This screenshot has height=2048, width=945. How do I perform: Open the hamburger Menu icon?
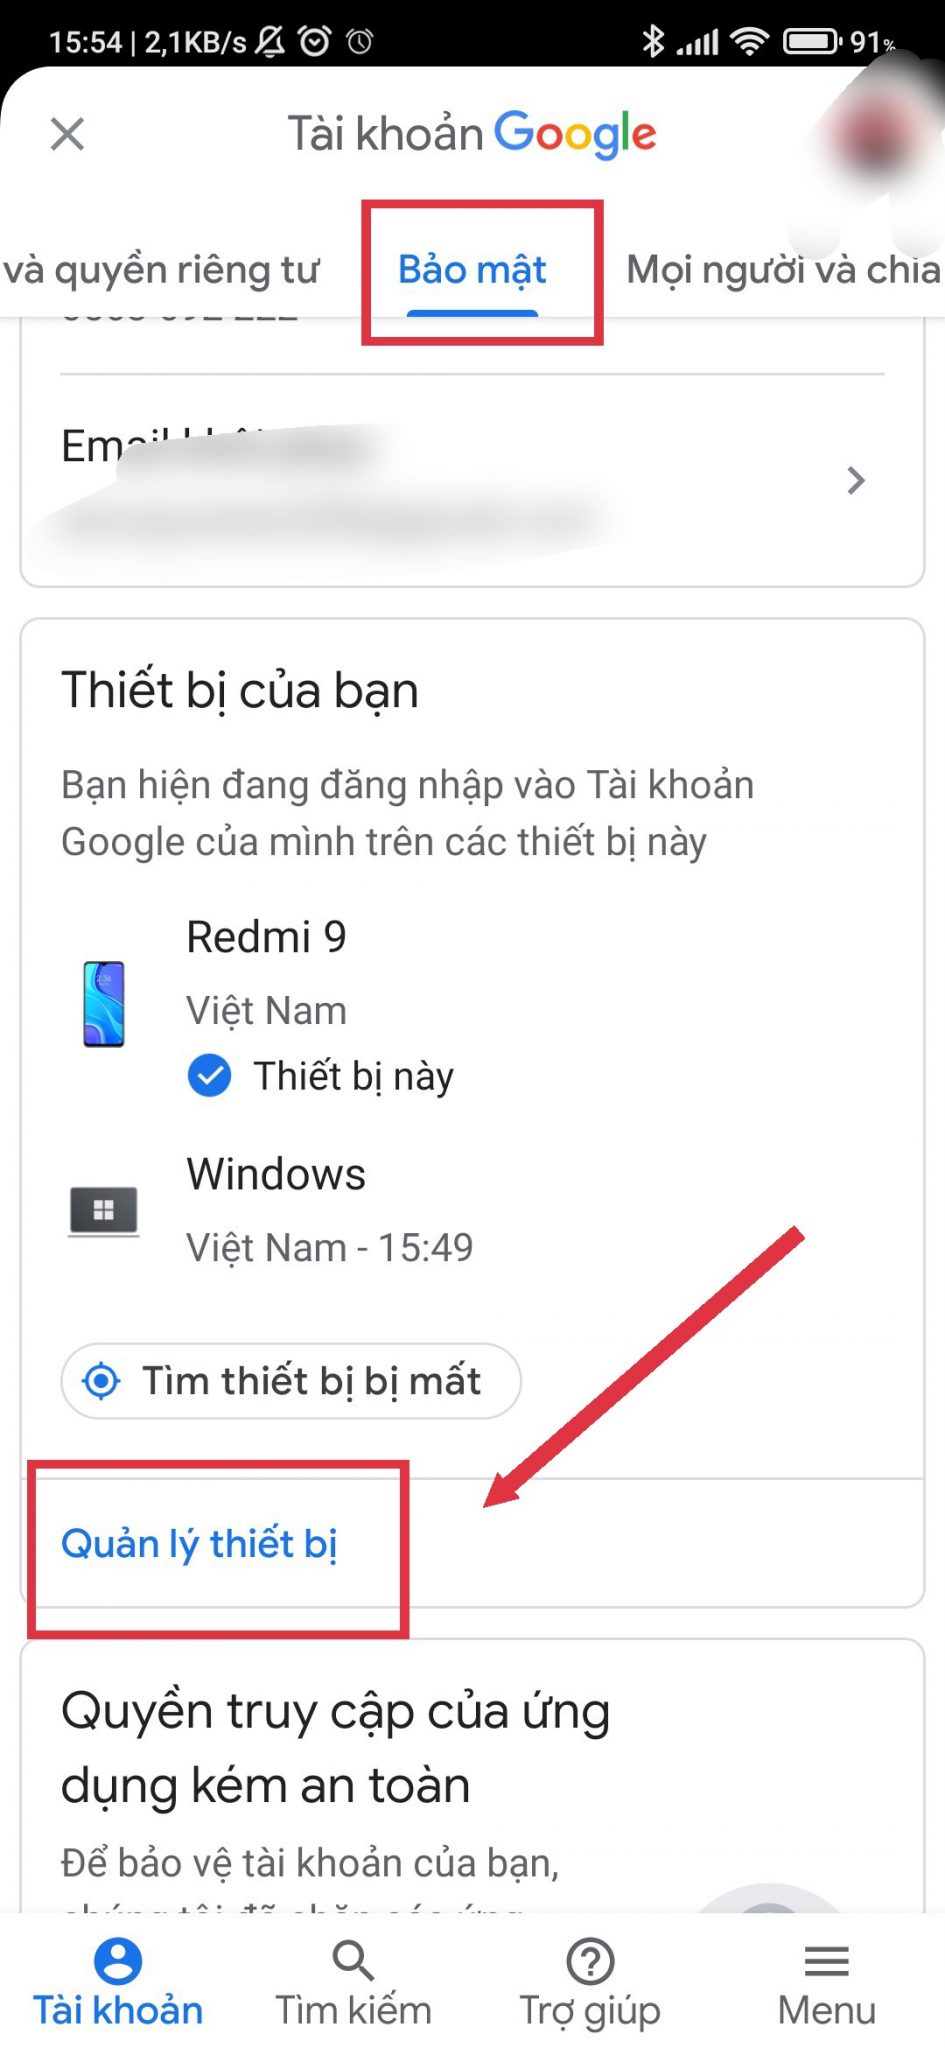coord(827,1960)
